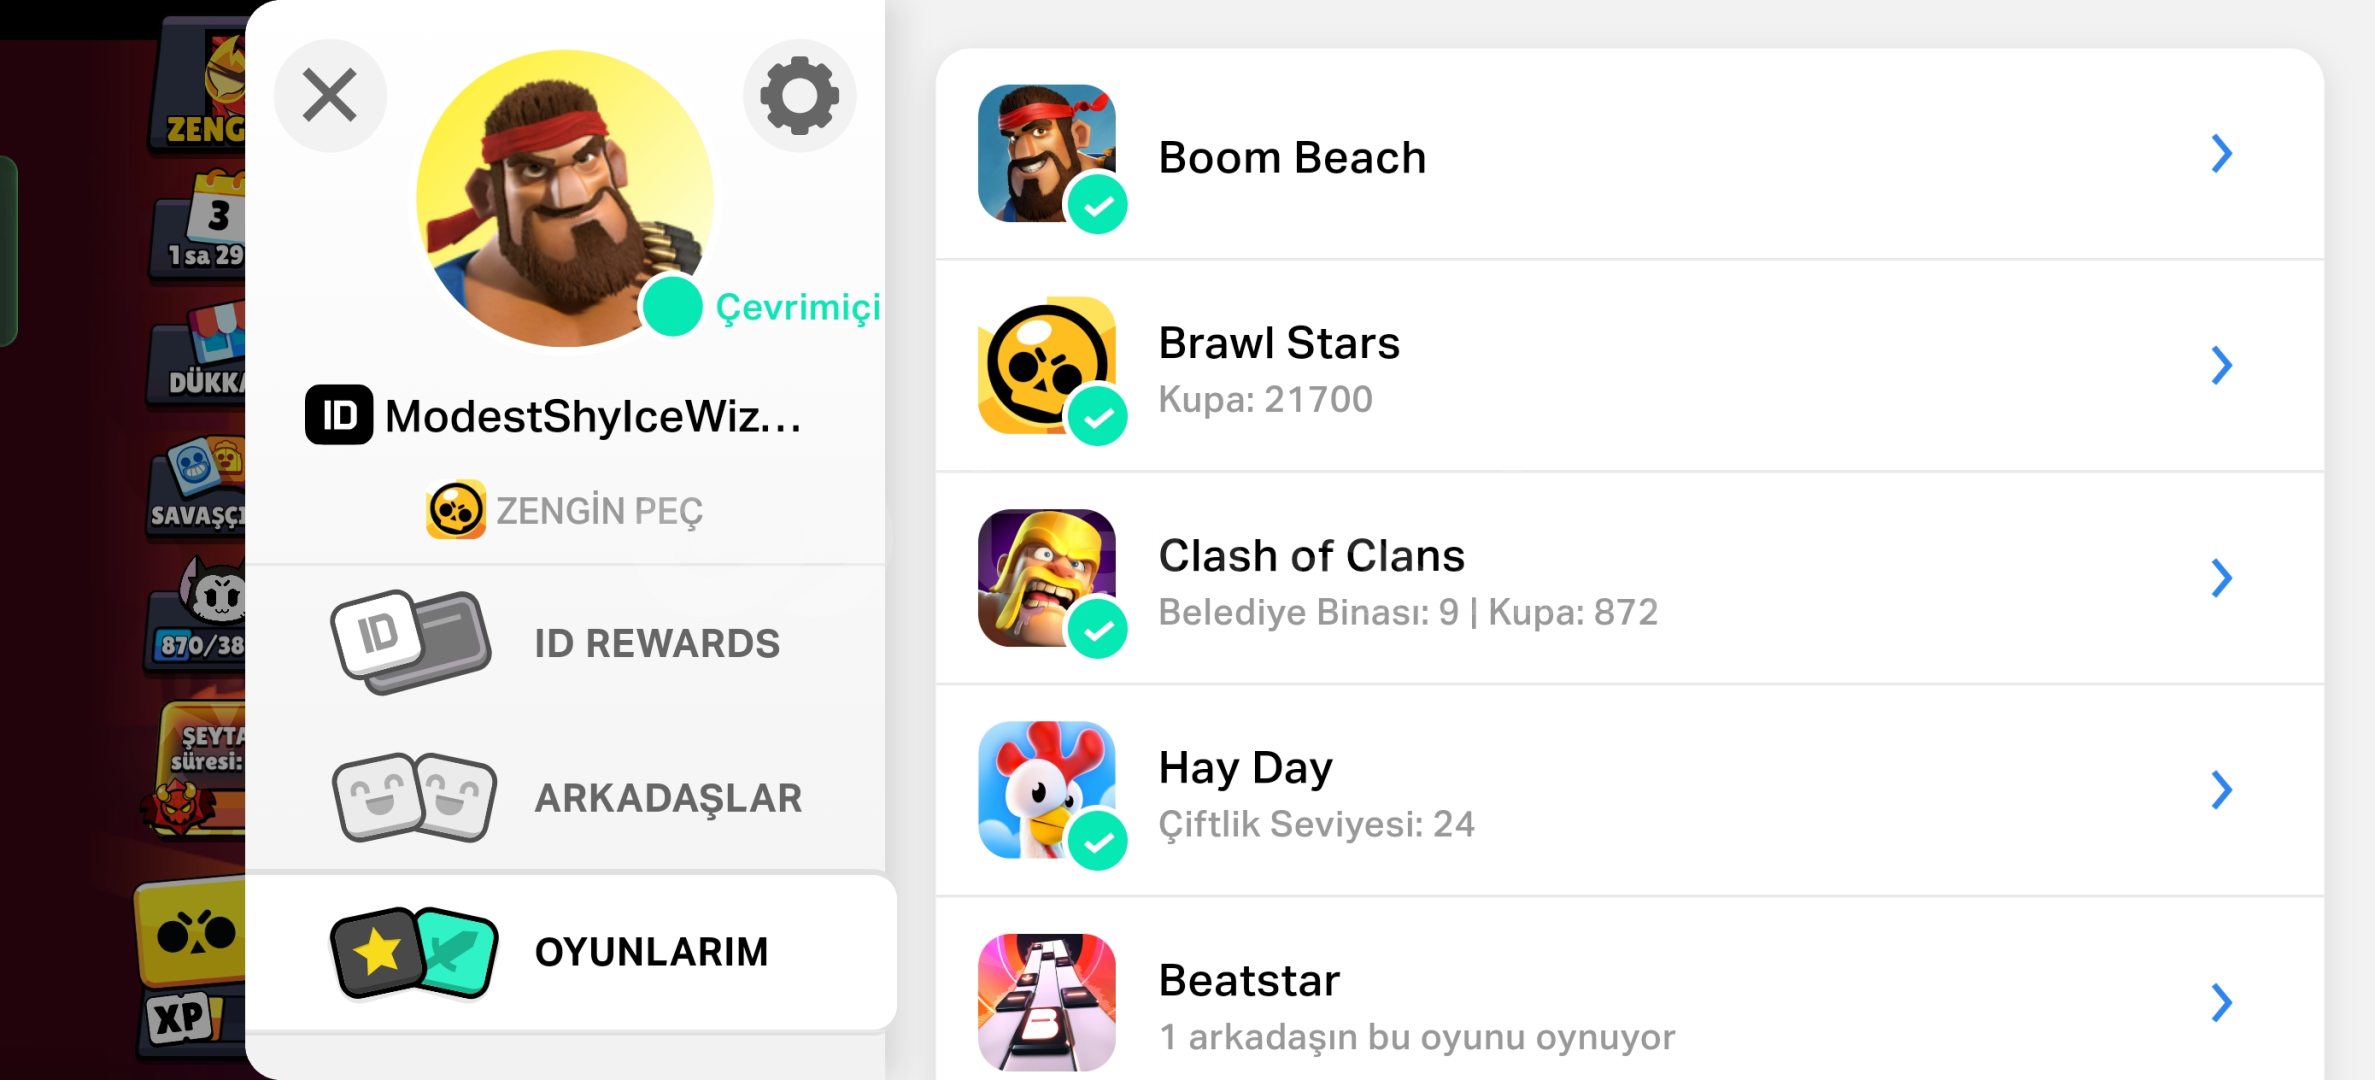
Task: Open the ARKADAŞLAR menu item
Action: [566, 797]
